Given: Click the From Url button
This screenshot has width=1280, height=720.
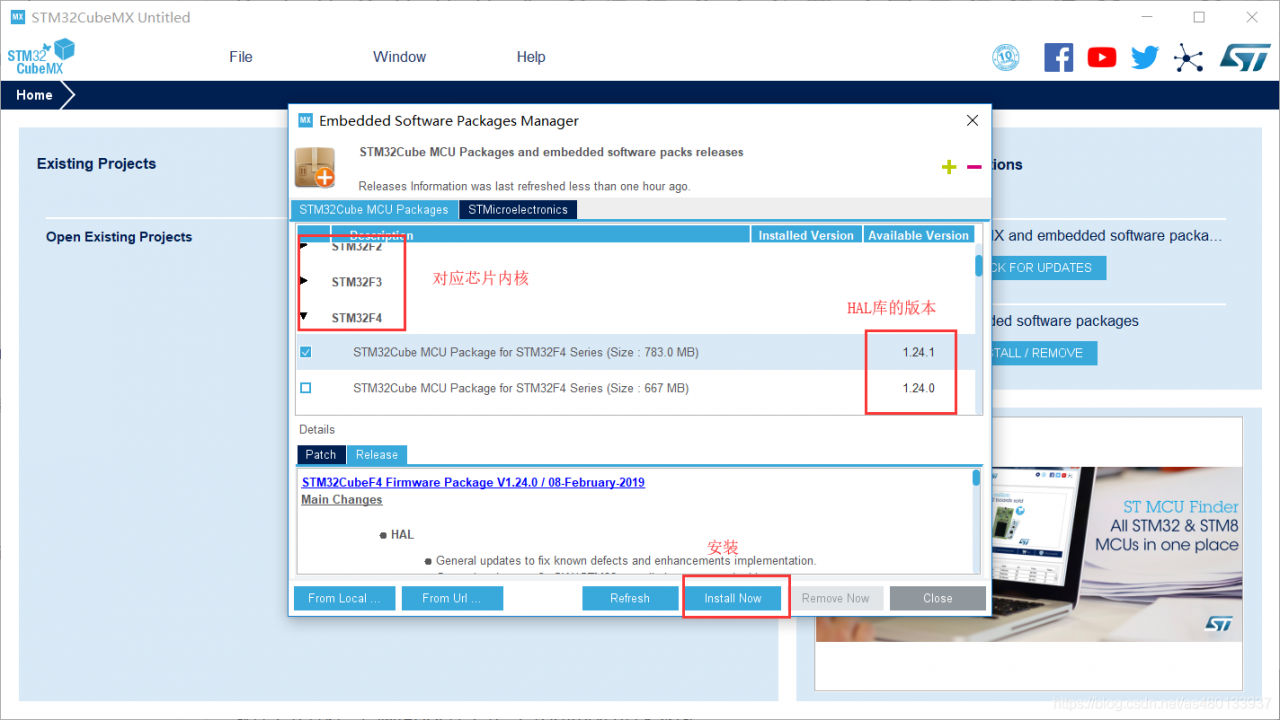Looking at the screenshot, I should (x=452, y=598).
